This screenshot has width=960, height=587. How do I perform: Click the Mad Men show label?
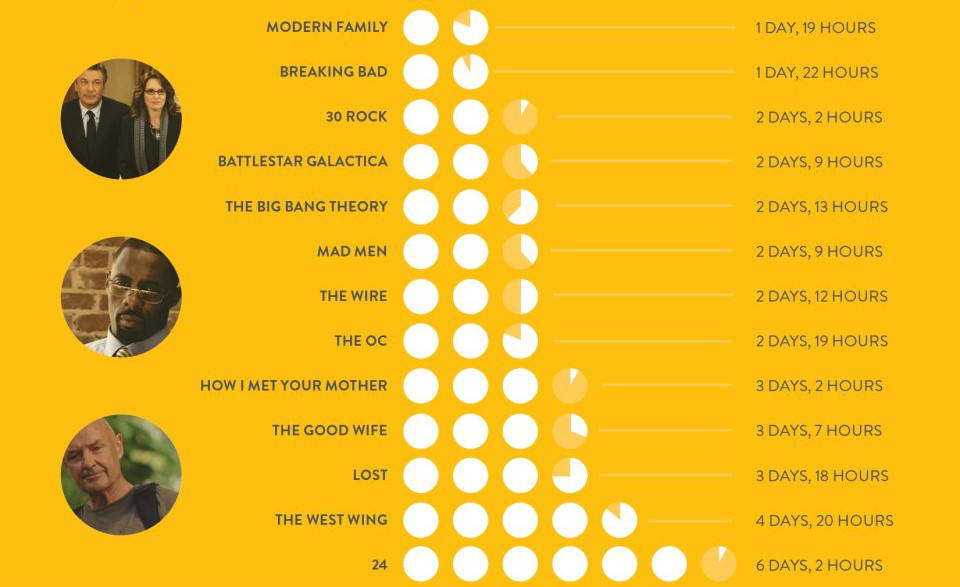coord(352,251)
